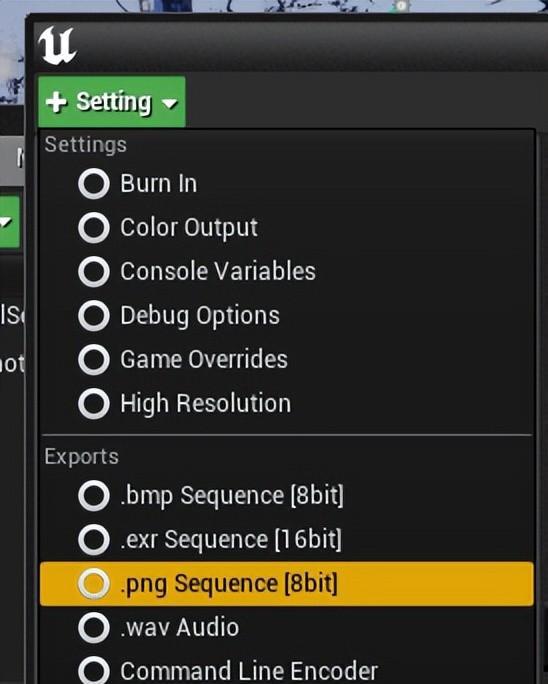Click the Burn In menu label

pyautogui.click(x=158, y=184)
